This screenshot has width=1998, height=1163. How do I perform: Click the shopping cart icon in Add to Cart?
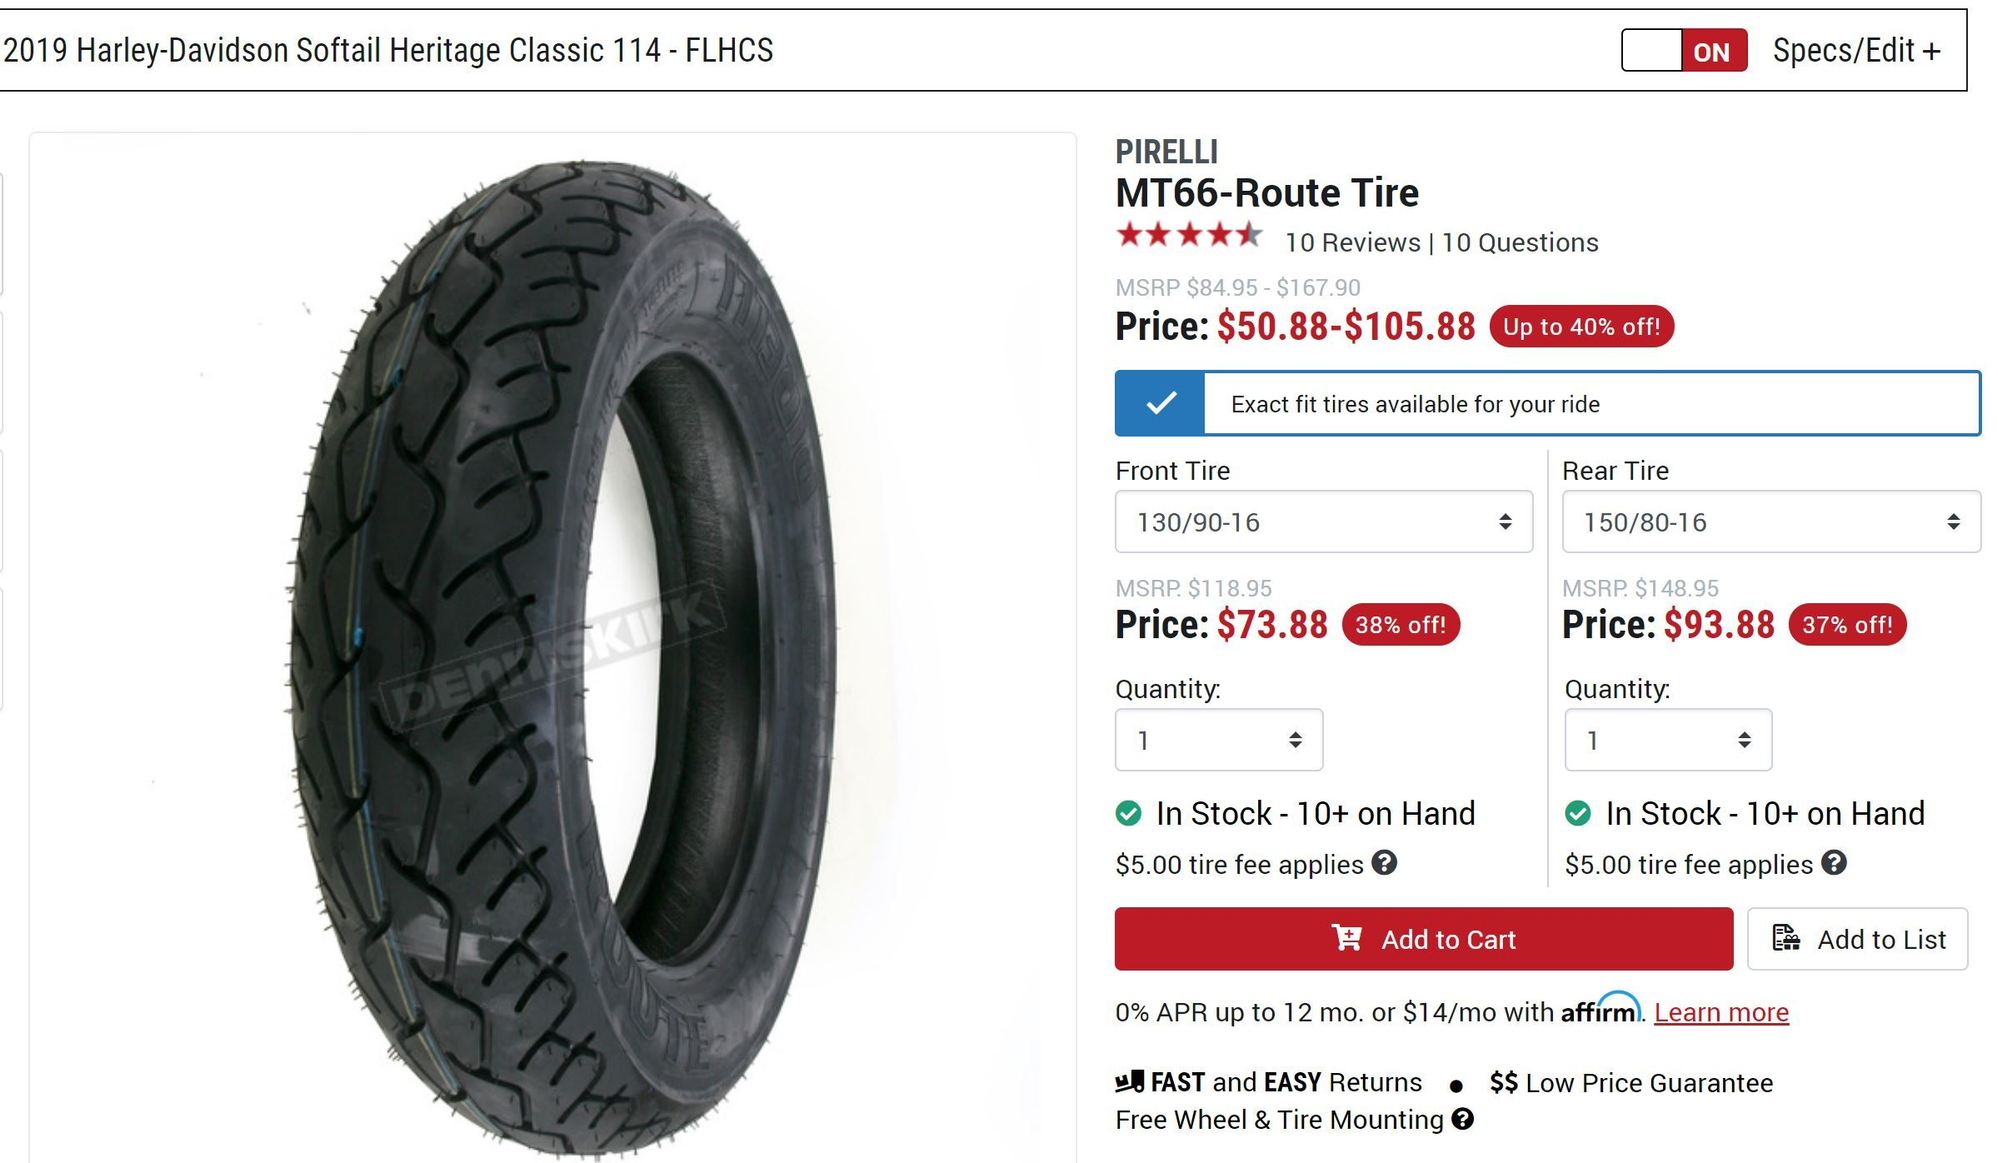point(1347,937)
